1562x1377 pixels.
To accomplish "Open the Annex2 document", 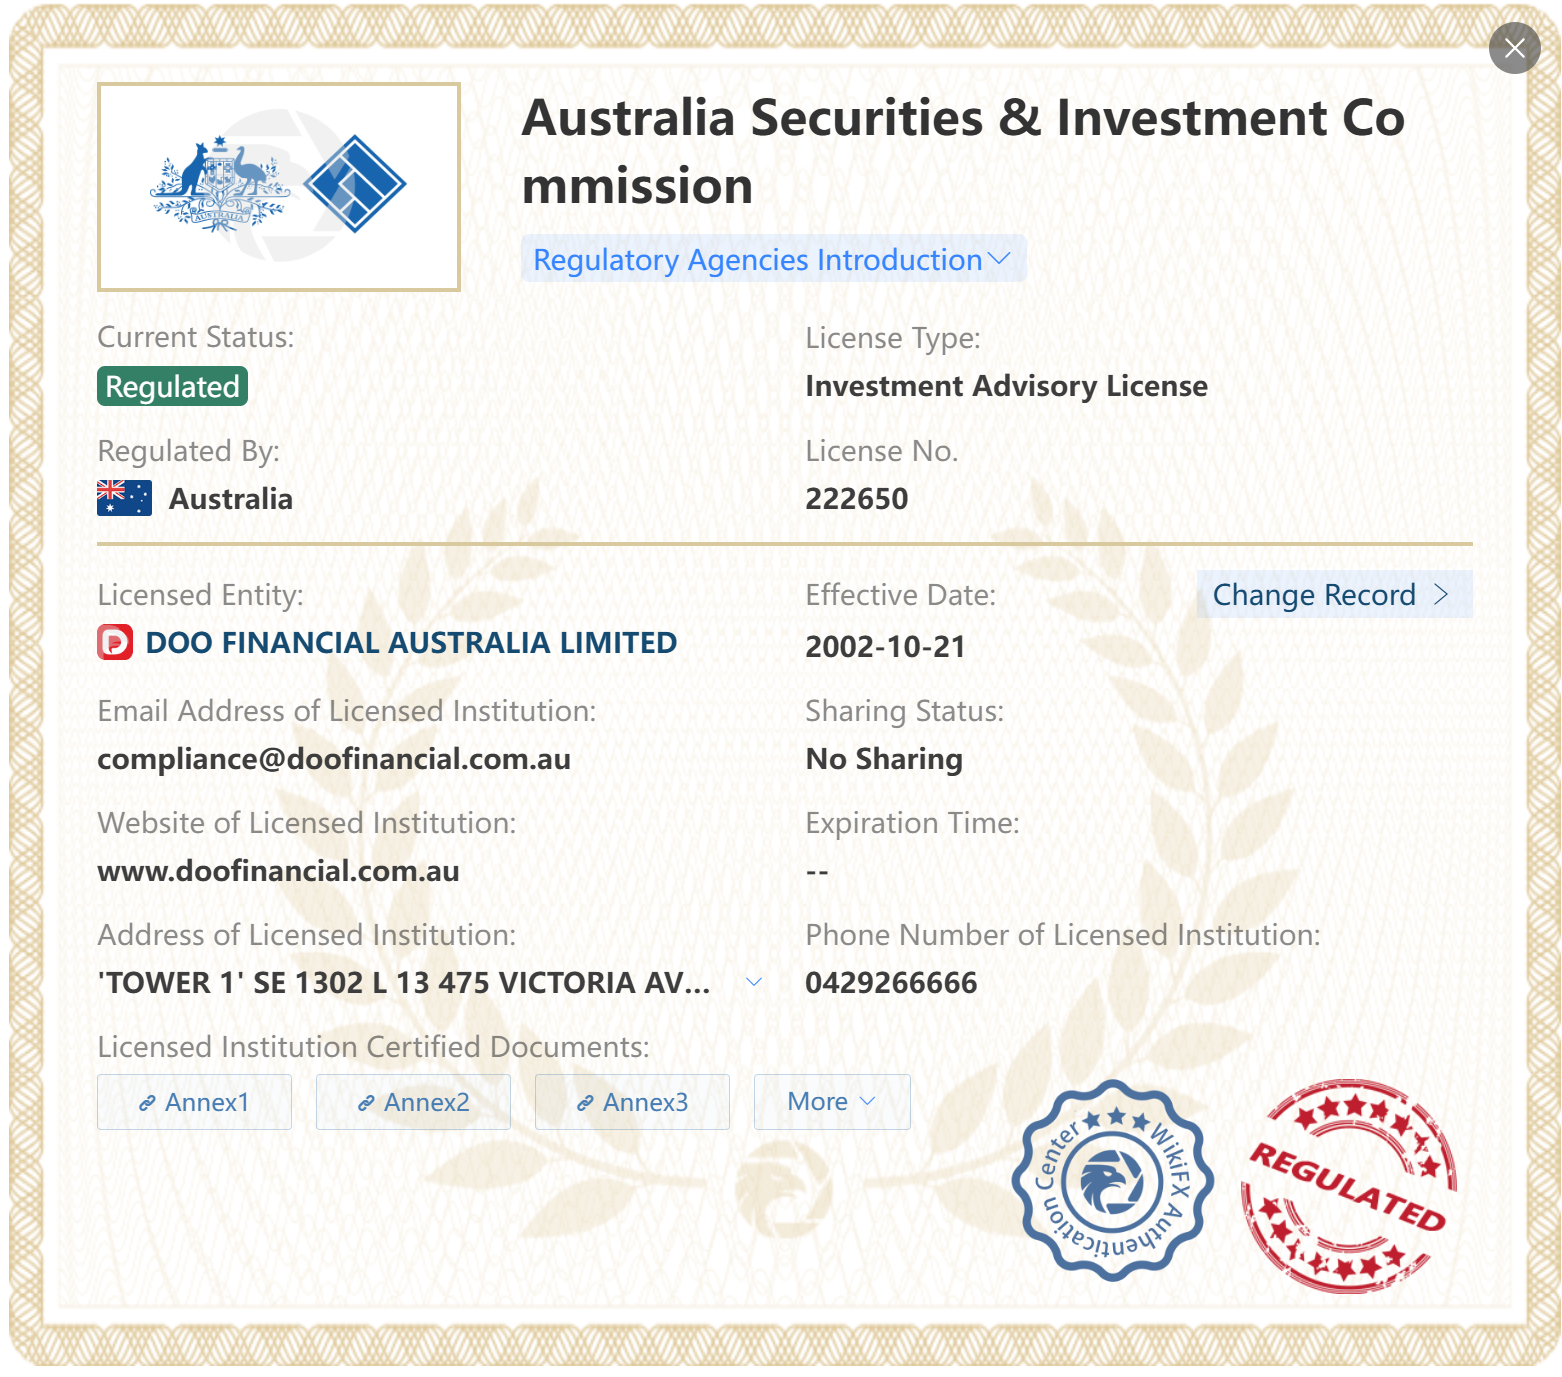I will [x=413, y=1102].
